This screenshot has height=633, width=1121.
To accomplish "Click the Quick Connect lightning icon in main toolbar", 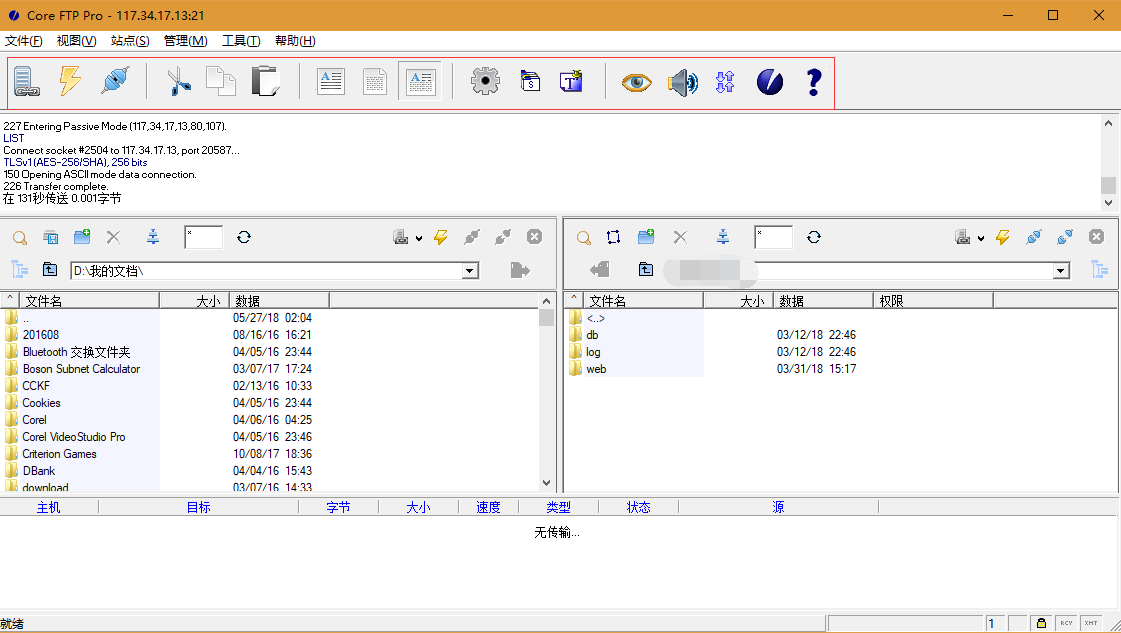I will tap(70, 82).
